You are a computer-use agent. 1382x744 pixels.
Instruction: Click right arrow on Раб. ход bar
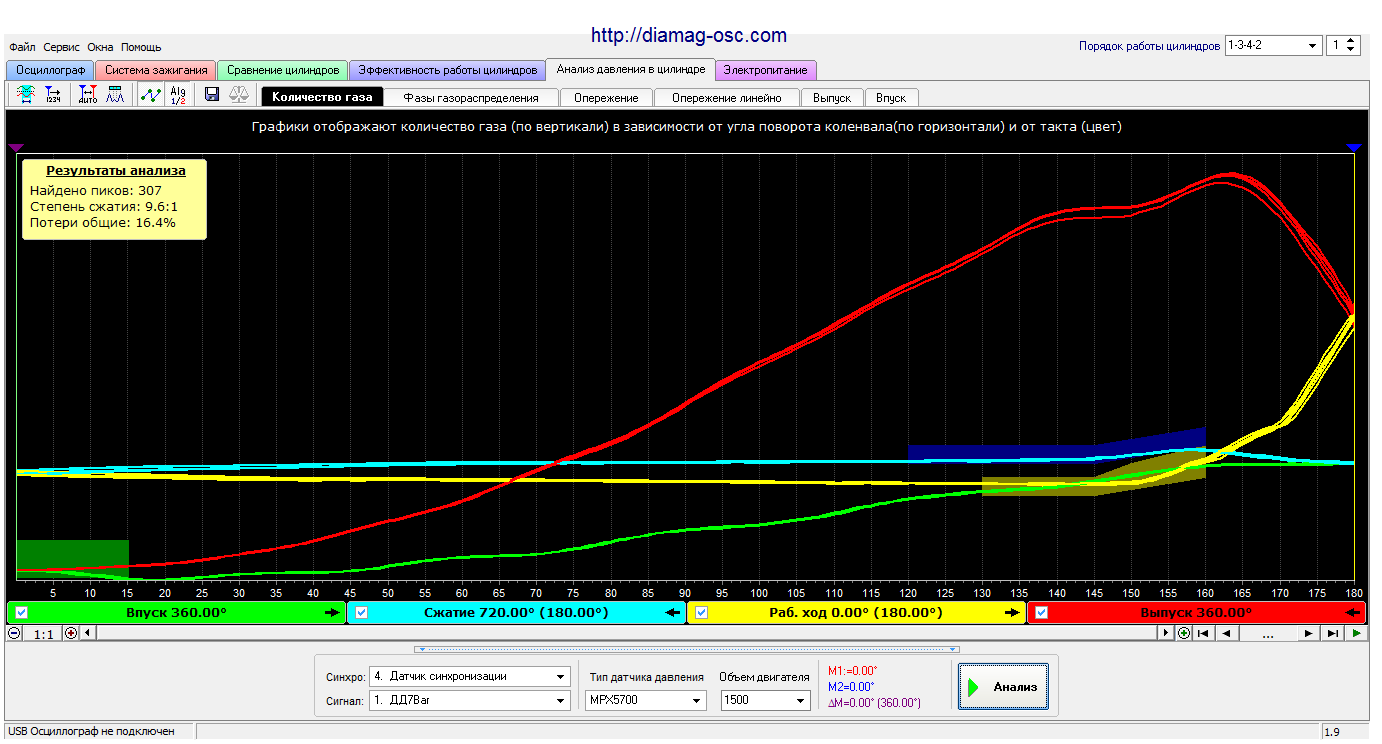point(1013,613)
